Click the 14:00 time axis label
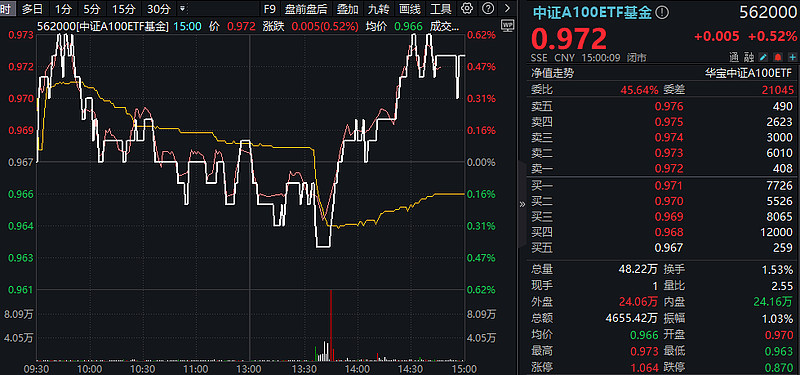The height and width of the screenshot is (375, 800). point(357,368)
